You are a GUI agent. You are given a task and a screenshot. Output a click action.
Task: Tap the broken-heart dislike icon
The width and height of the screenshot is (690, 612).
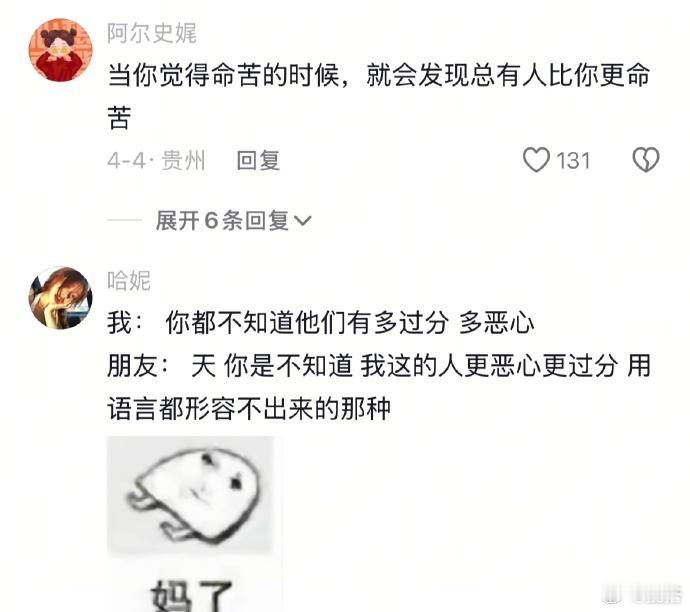click(x=646, y=160)
